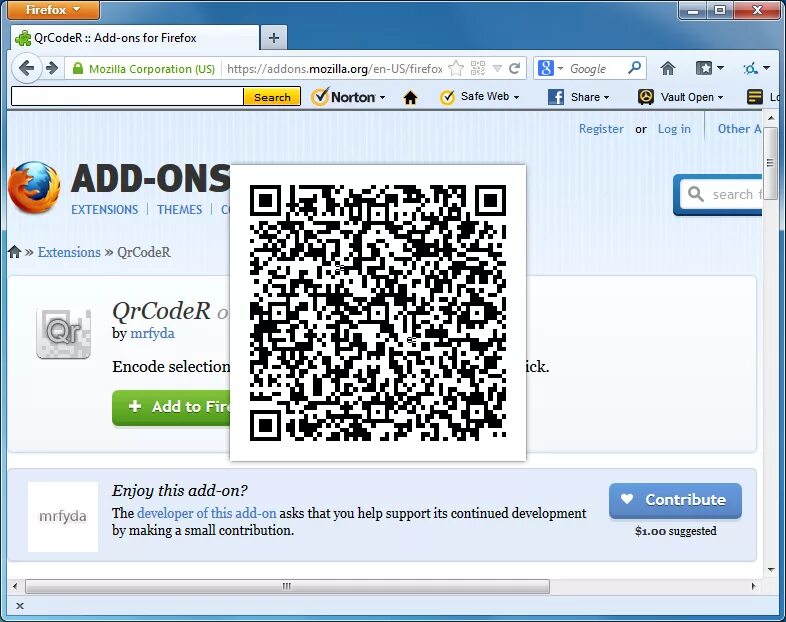Open the Firefox application menu button
This screenshot has width=786, height=622.
pos(54,10)
